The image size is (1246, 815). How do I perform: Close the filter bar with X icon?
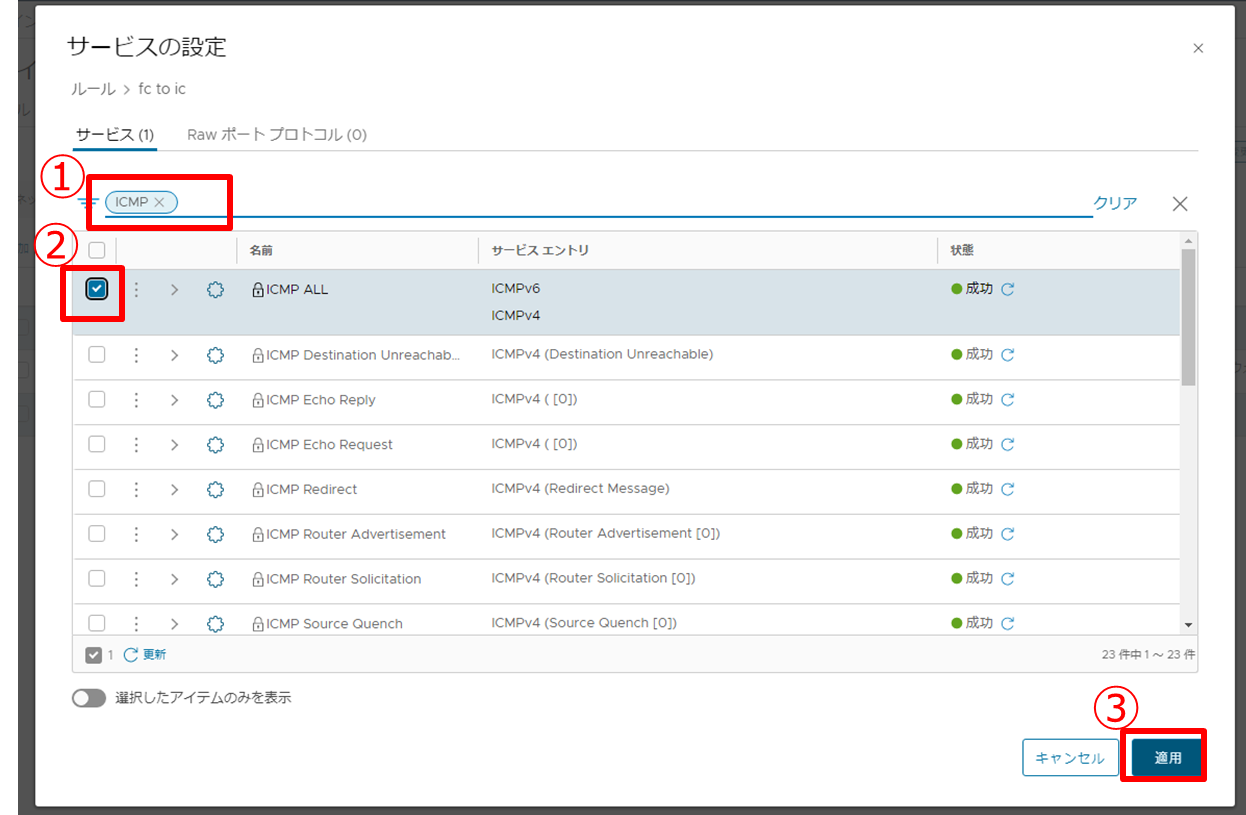point(1180,204)
